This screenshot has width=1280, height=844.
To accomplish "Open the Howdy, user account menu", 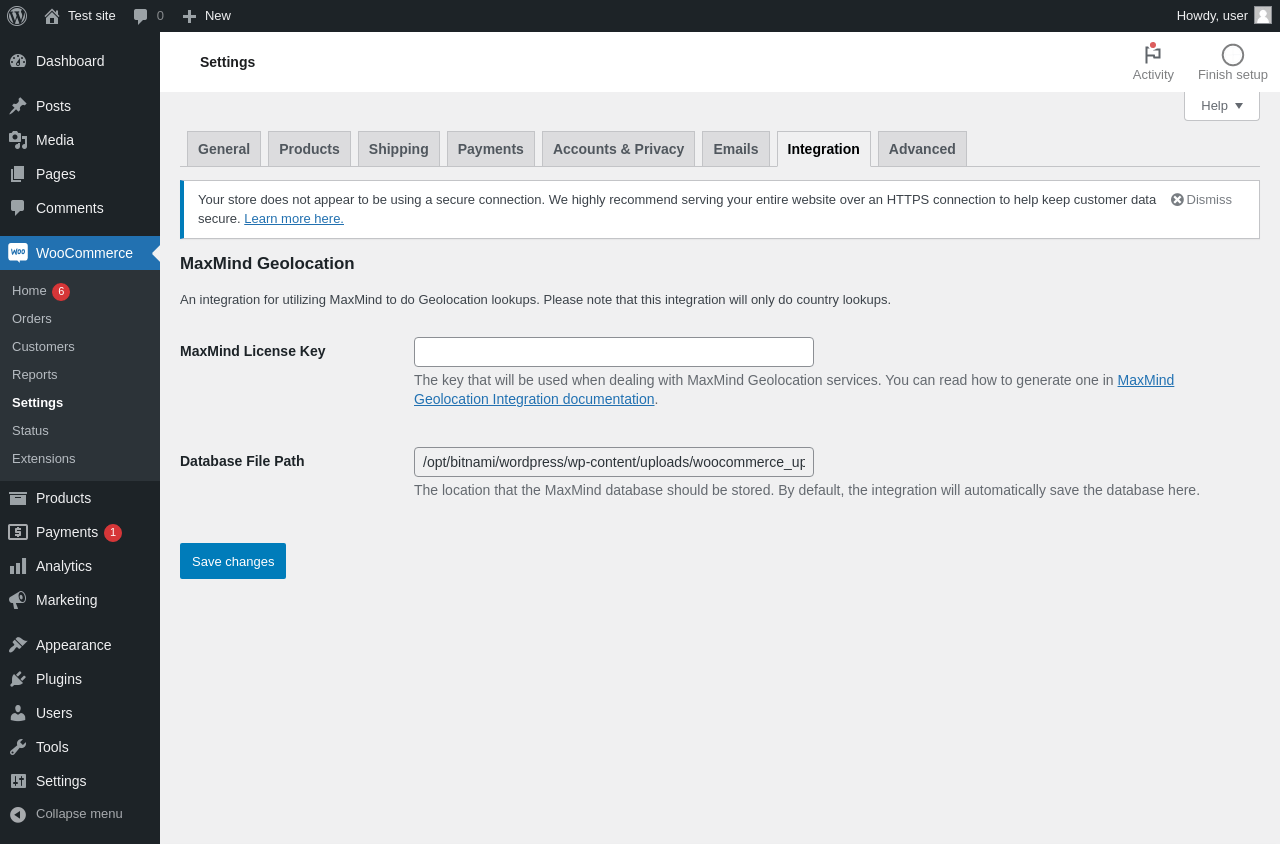I will (1223, 16).
